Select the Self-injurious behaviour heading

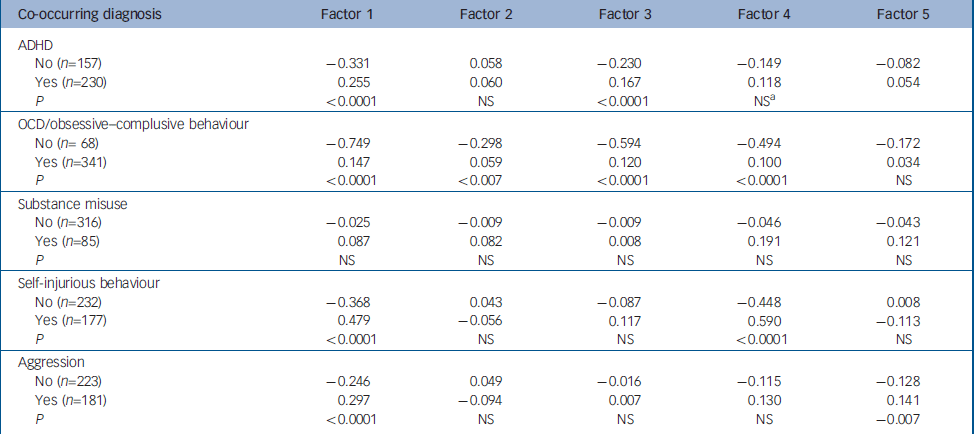click(x=90, y=281)
